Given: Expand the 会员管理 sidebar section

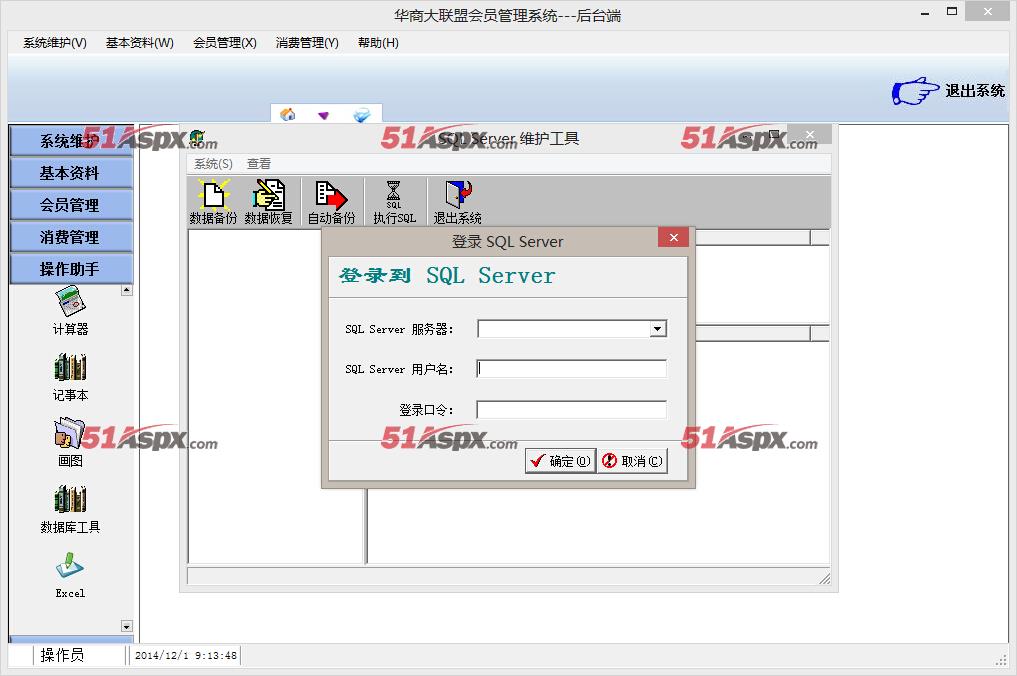Looking at the screenshot, I should tap(71, 205).
